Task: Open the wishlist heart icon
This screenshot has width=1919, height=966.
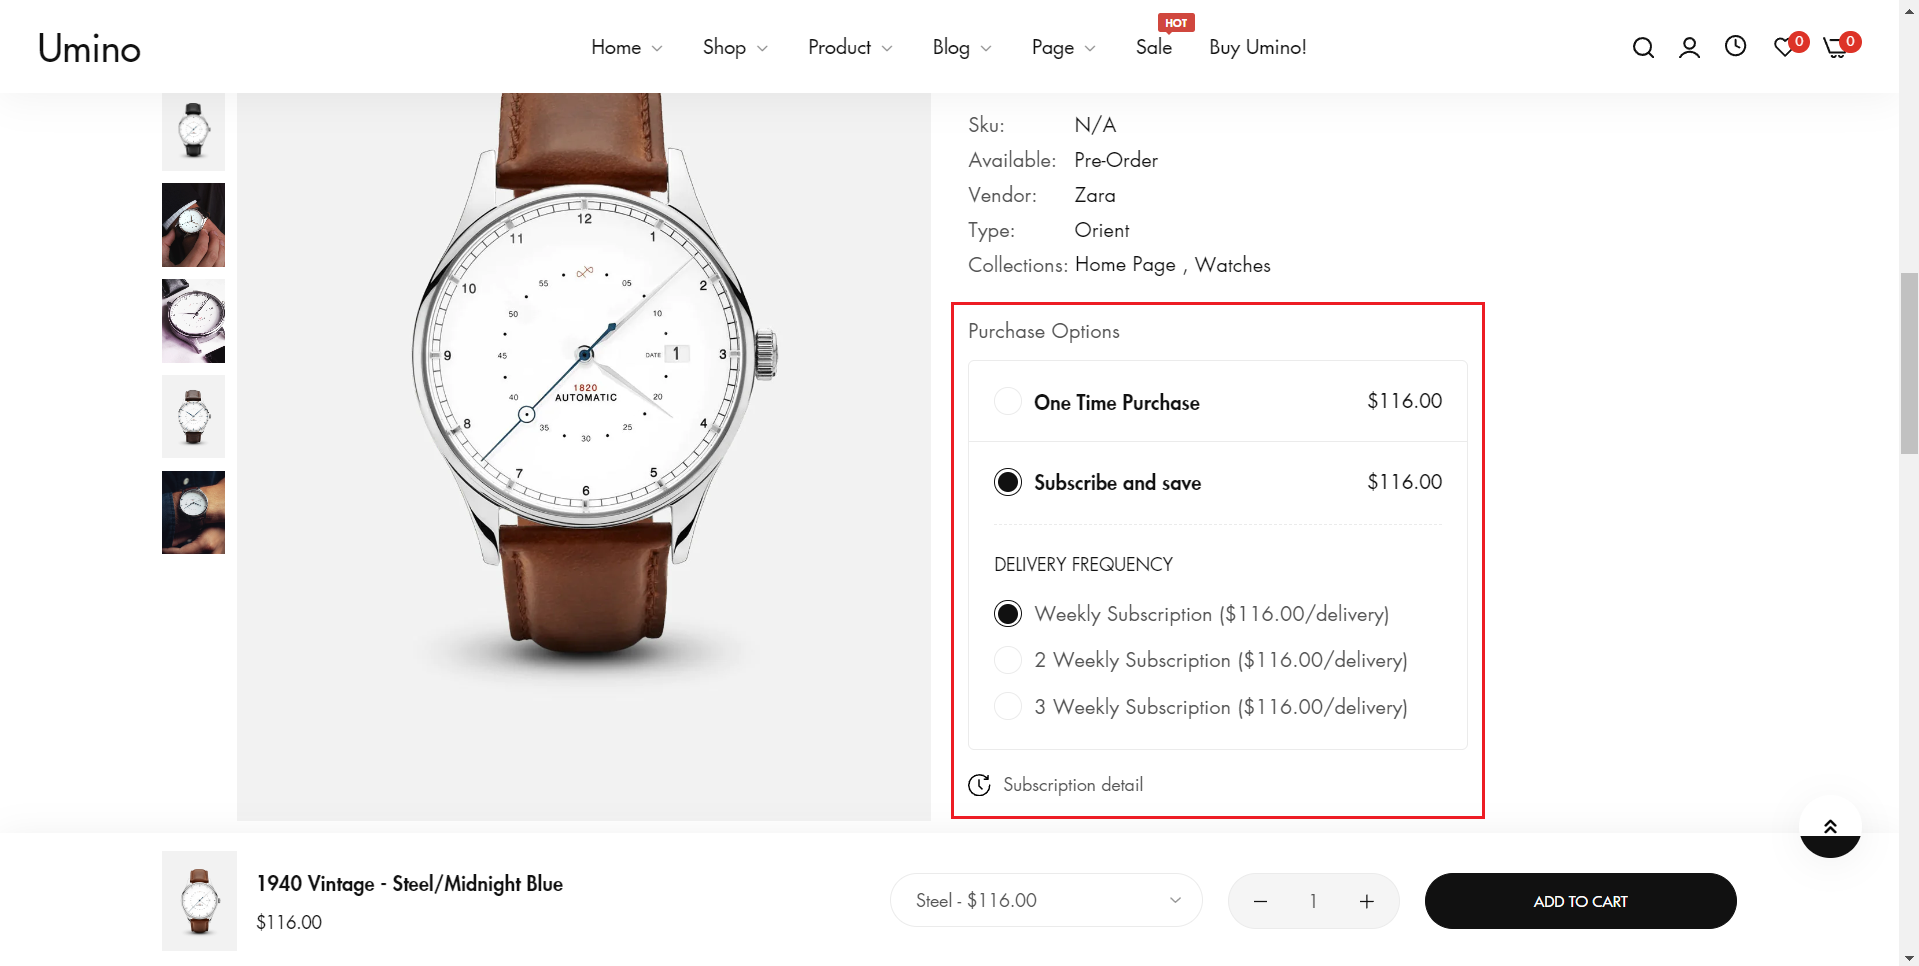Action: click(1784, 48)
